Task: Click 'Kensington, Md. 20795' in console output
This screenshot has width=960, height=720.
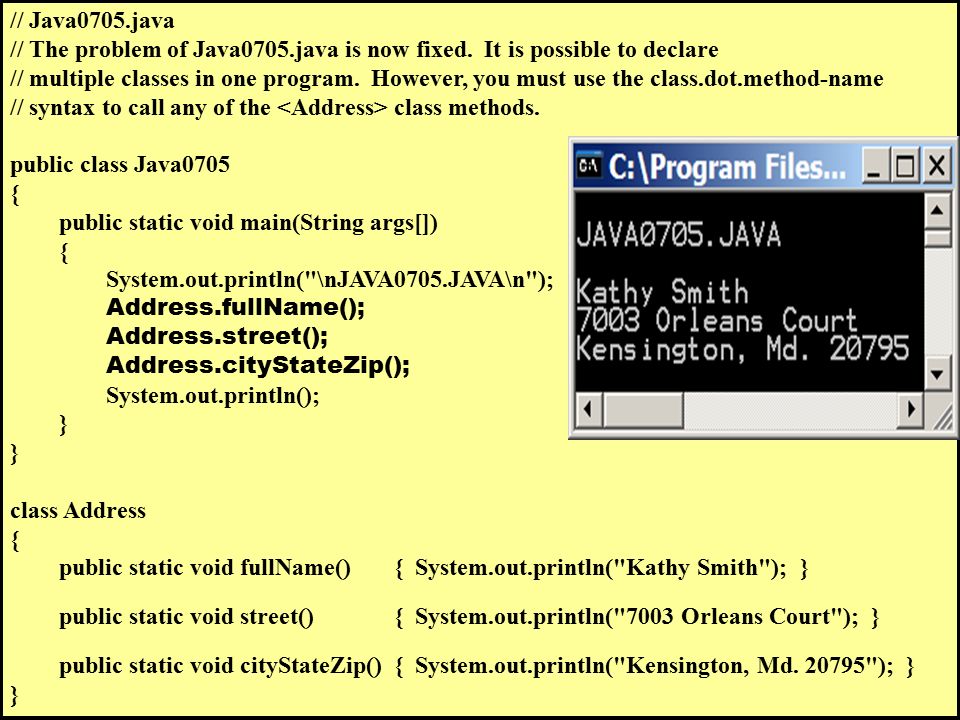Action: [743, 349]
